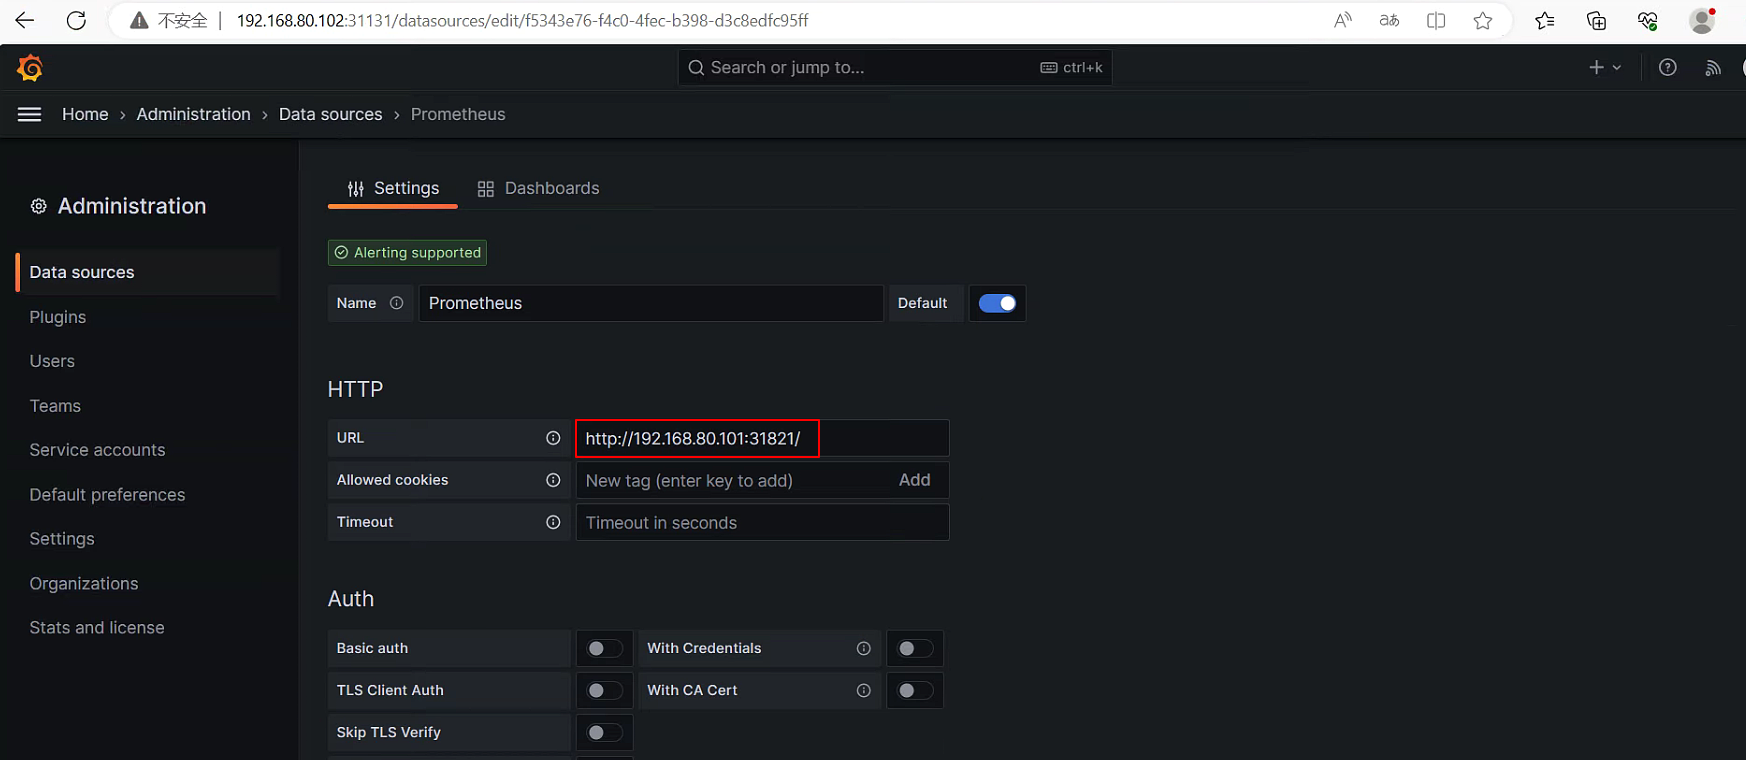Click the URL info icon
This screenshot has height=760, width=1746.
(x=553, y=438)
